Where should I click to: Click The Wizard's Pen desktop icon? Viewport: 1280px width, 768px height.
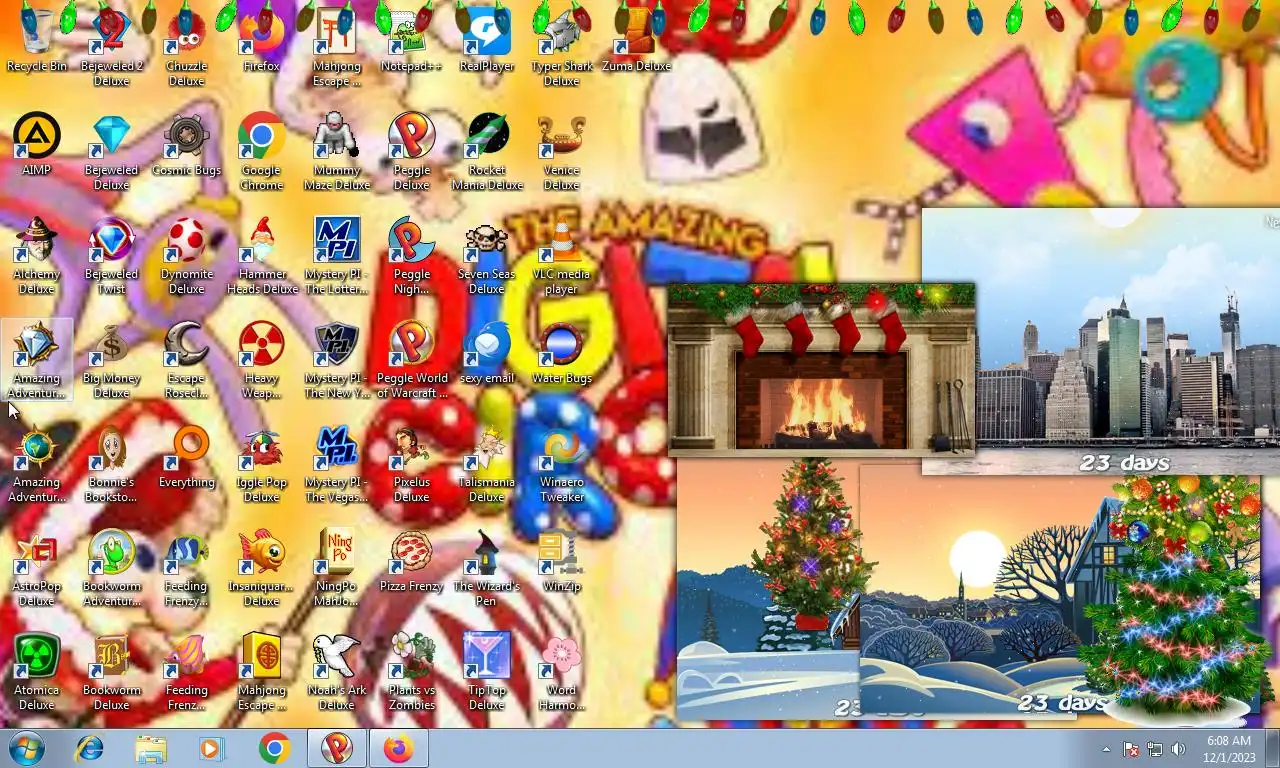click(487, 568)
